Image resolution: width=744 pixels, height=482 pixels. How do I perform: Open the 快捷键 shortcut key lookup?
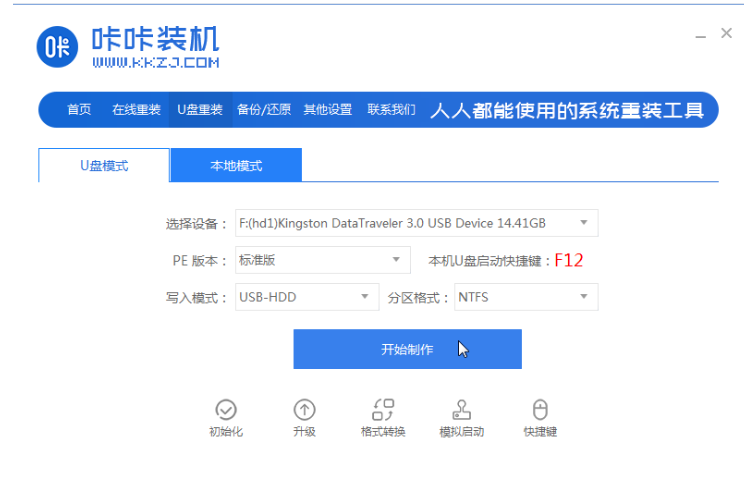(x=540, y=410)
